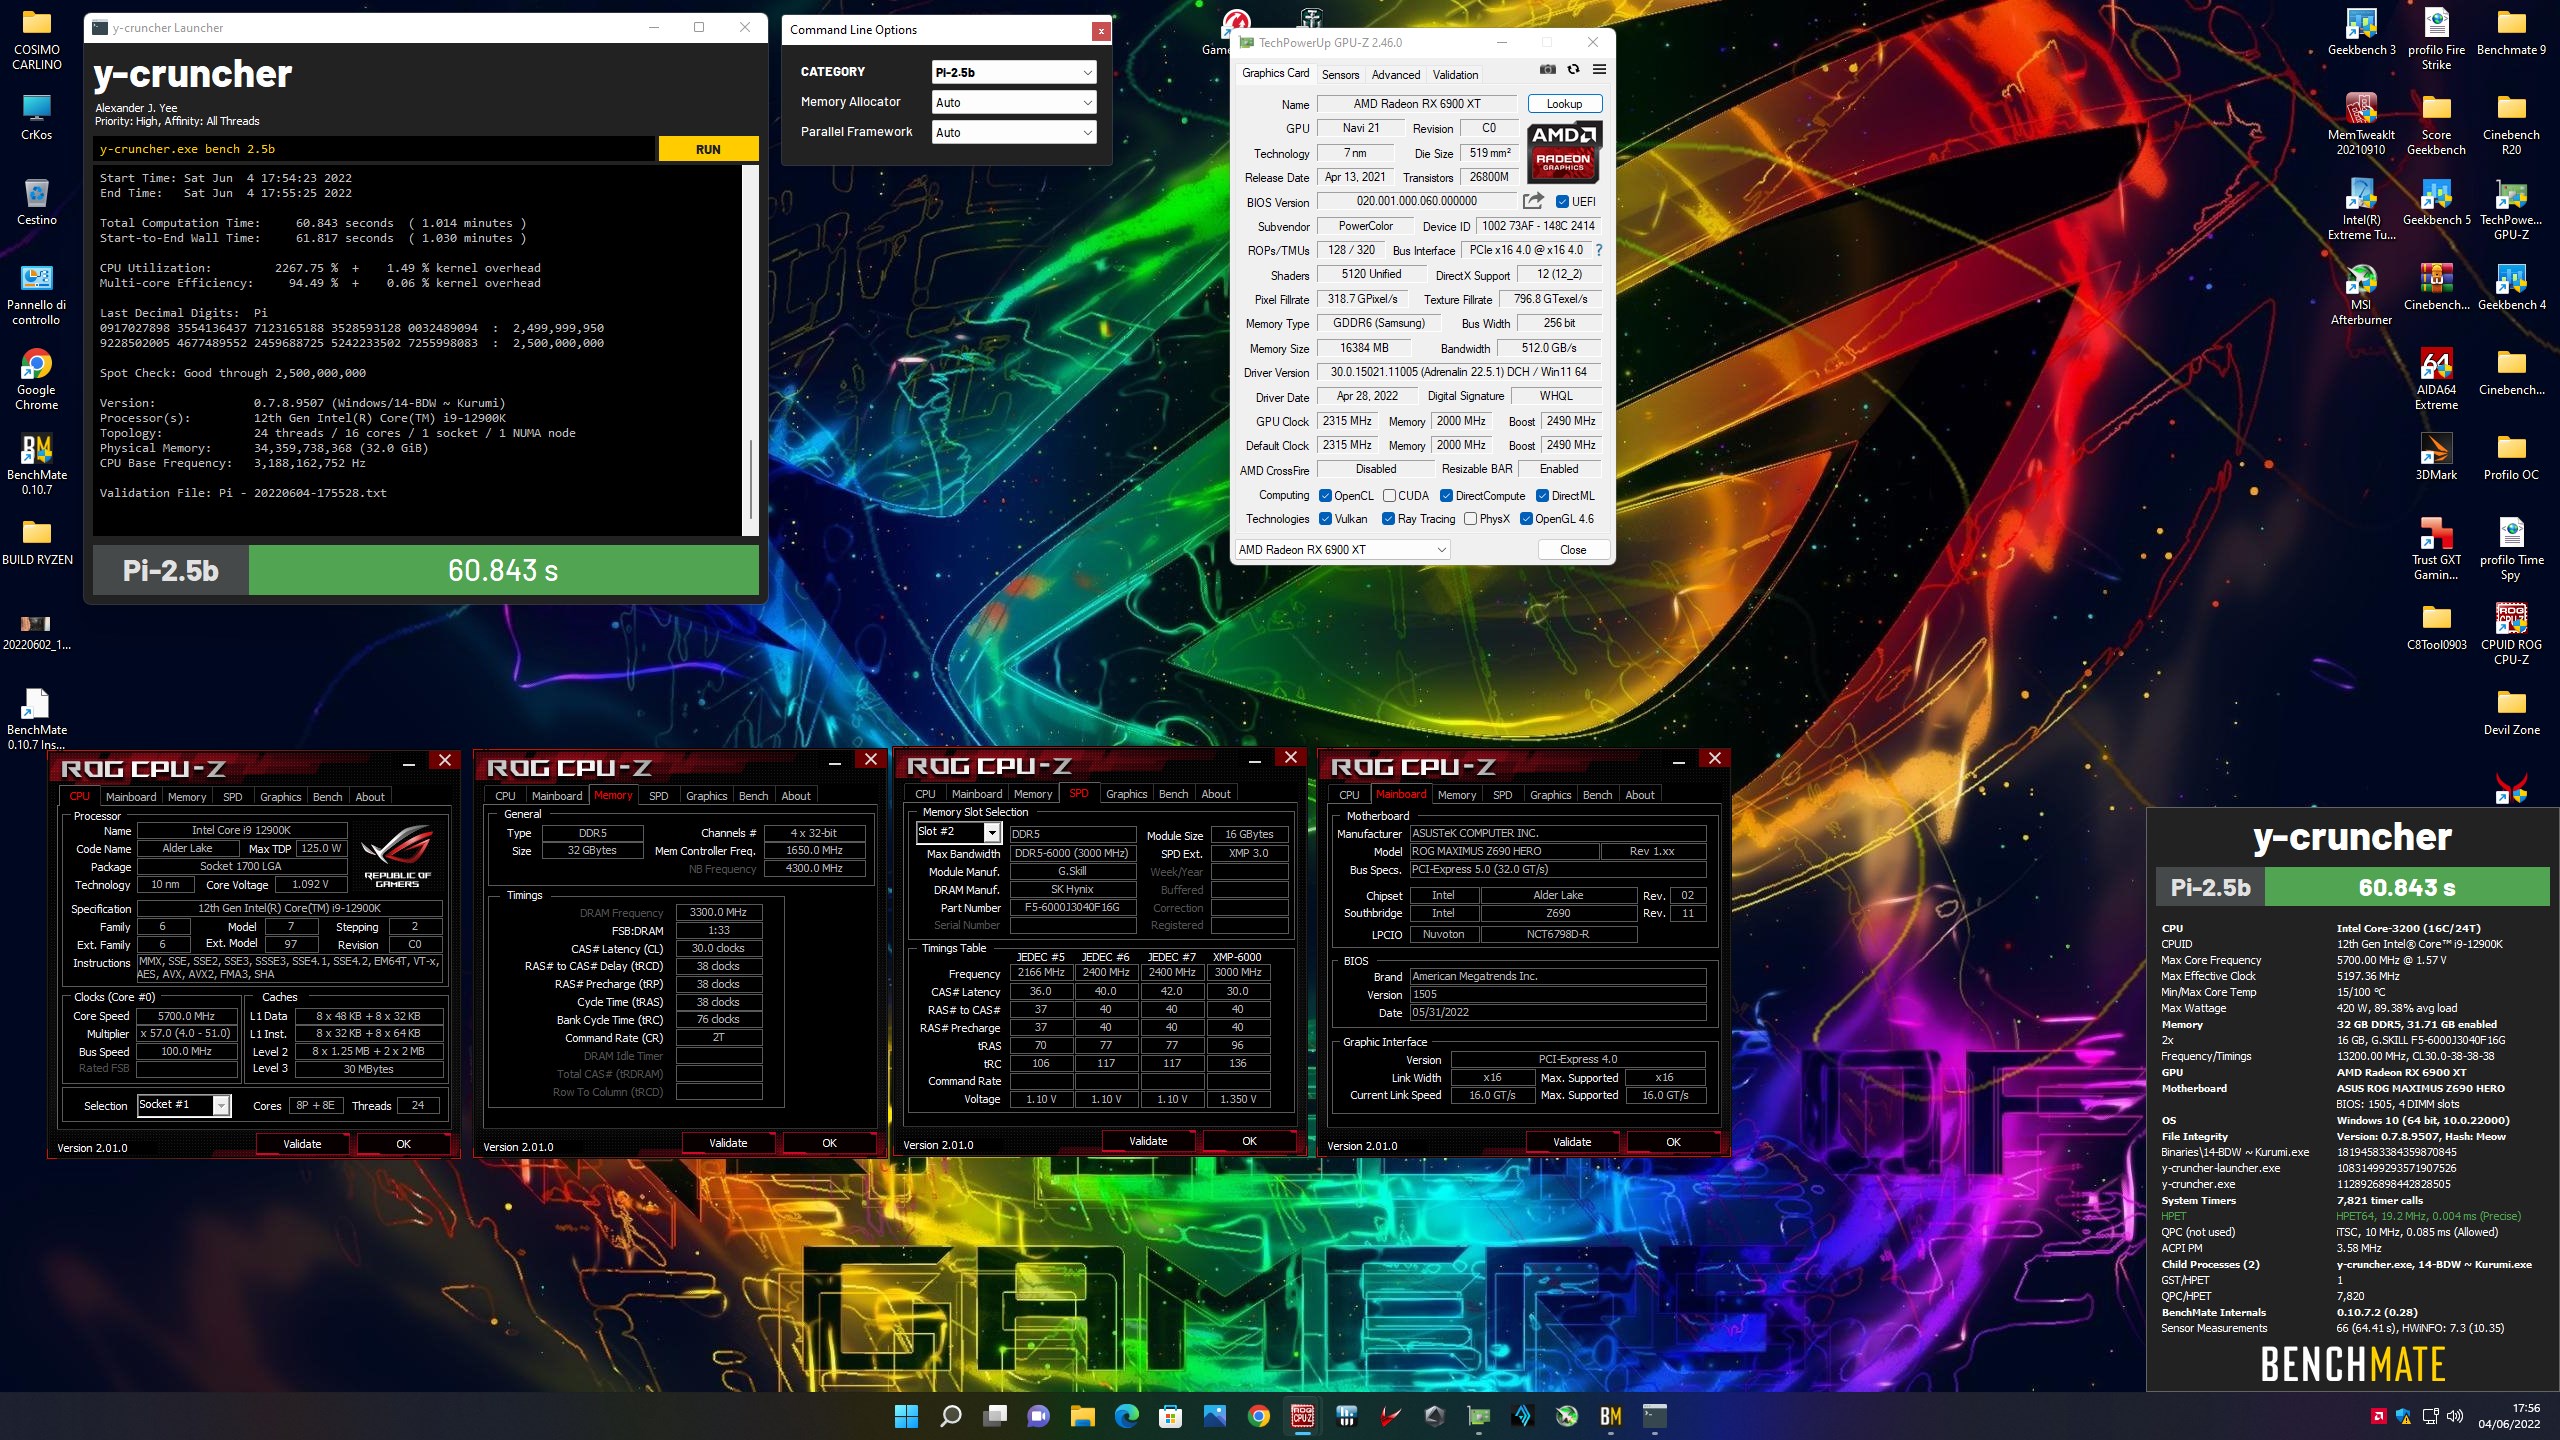This screenshot has height=1440, width=2560.
Task: Open the Socket #1 selection dropdown in CPU-Z
Action: click(x=184, y=1105)
